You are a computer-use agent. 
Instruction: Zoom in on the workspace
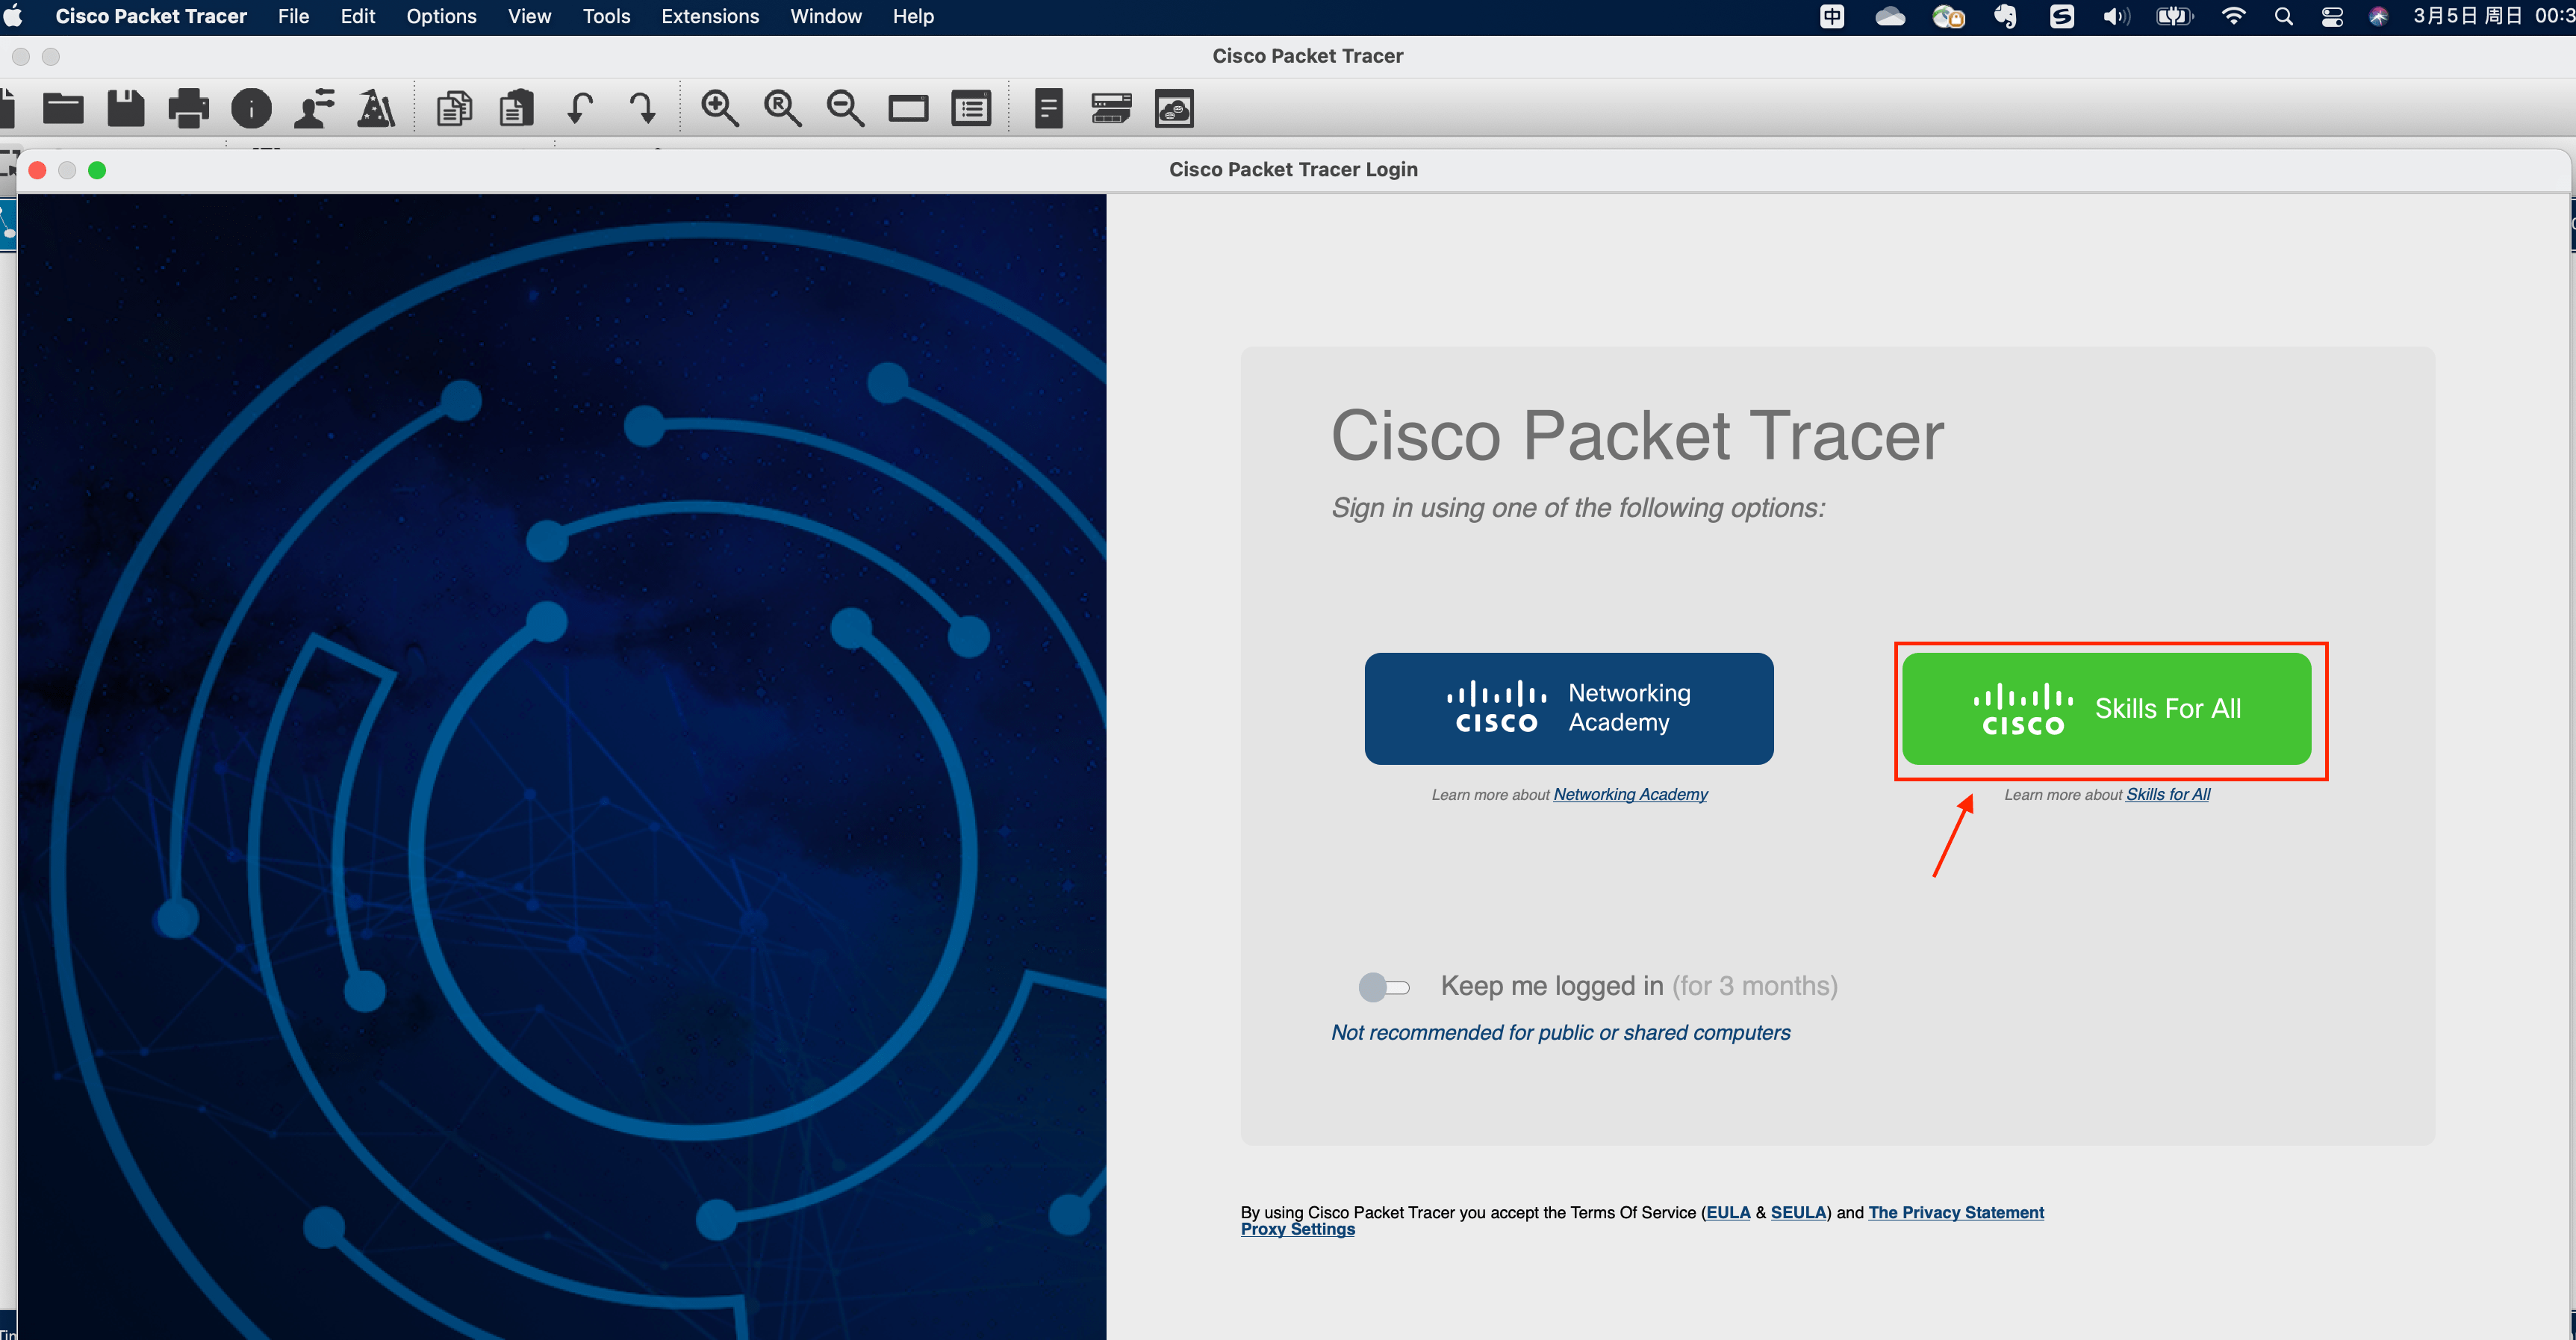(x=720, y=108)
